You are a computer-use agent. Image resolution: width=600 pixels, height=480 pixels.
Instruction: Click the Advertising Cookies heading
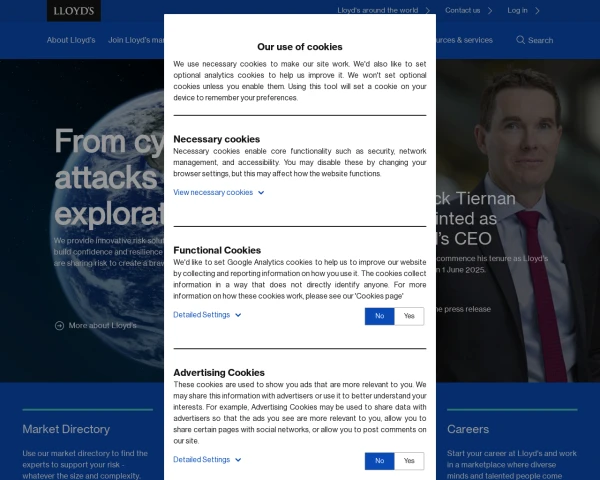point(219,372)
